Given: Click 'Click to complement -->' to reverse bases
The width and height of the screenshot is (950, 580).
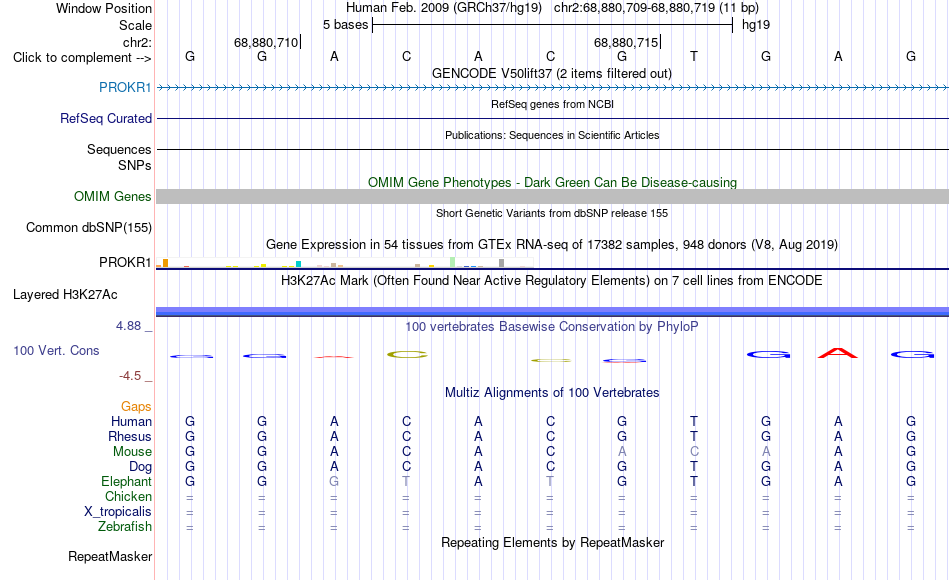Looking at the screenshot, I should [82, 58].
